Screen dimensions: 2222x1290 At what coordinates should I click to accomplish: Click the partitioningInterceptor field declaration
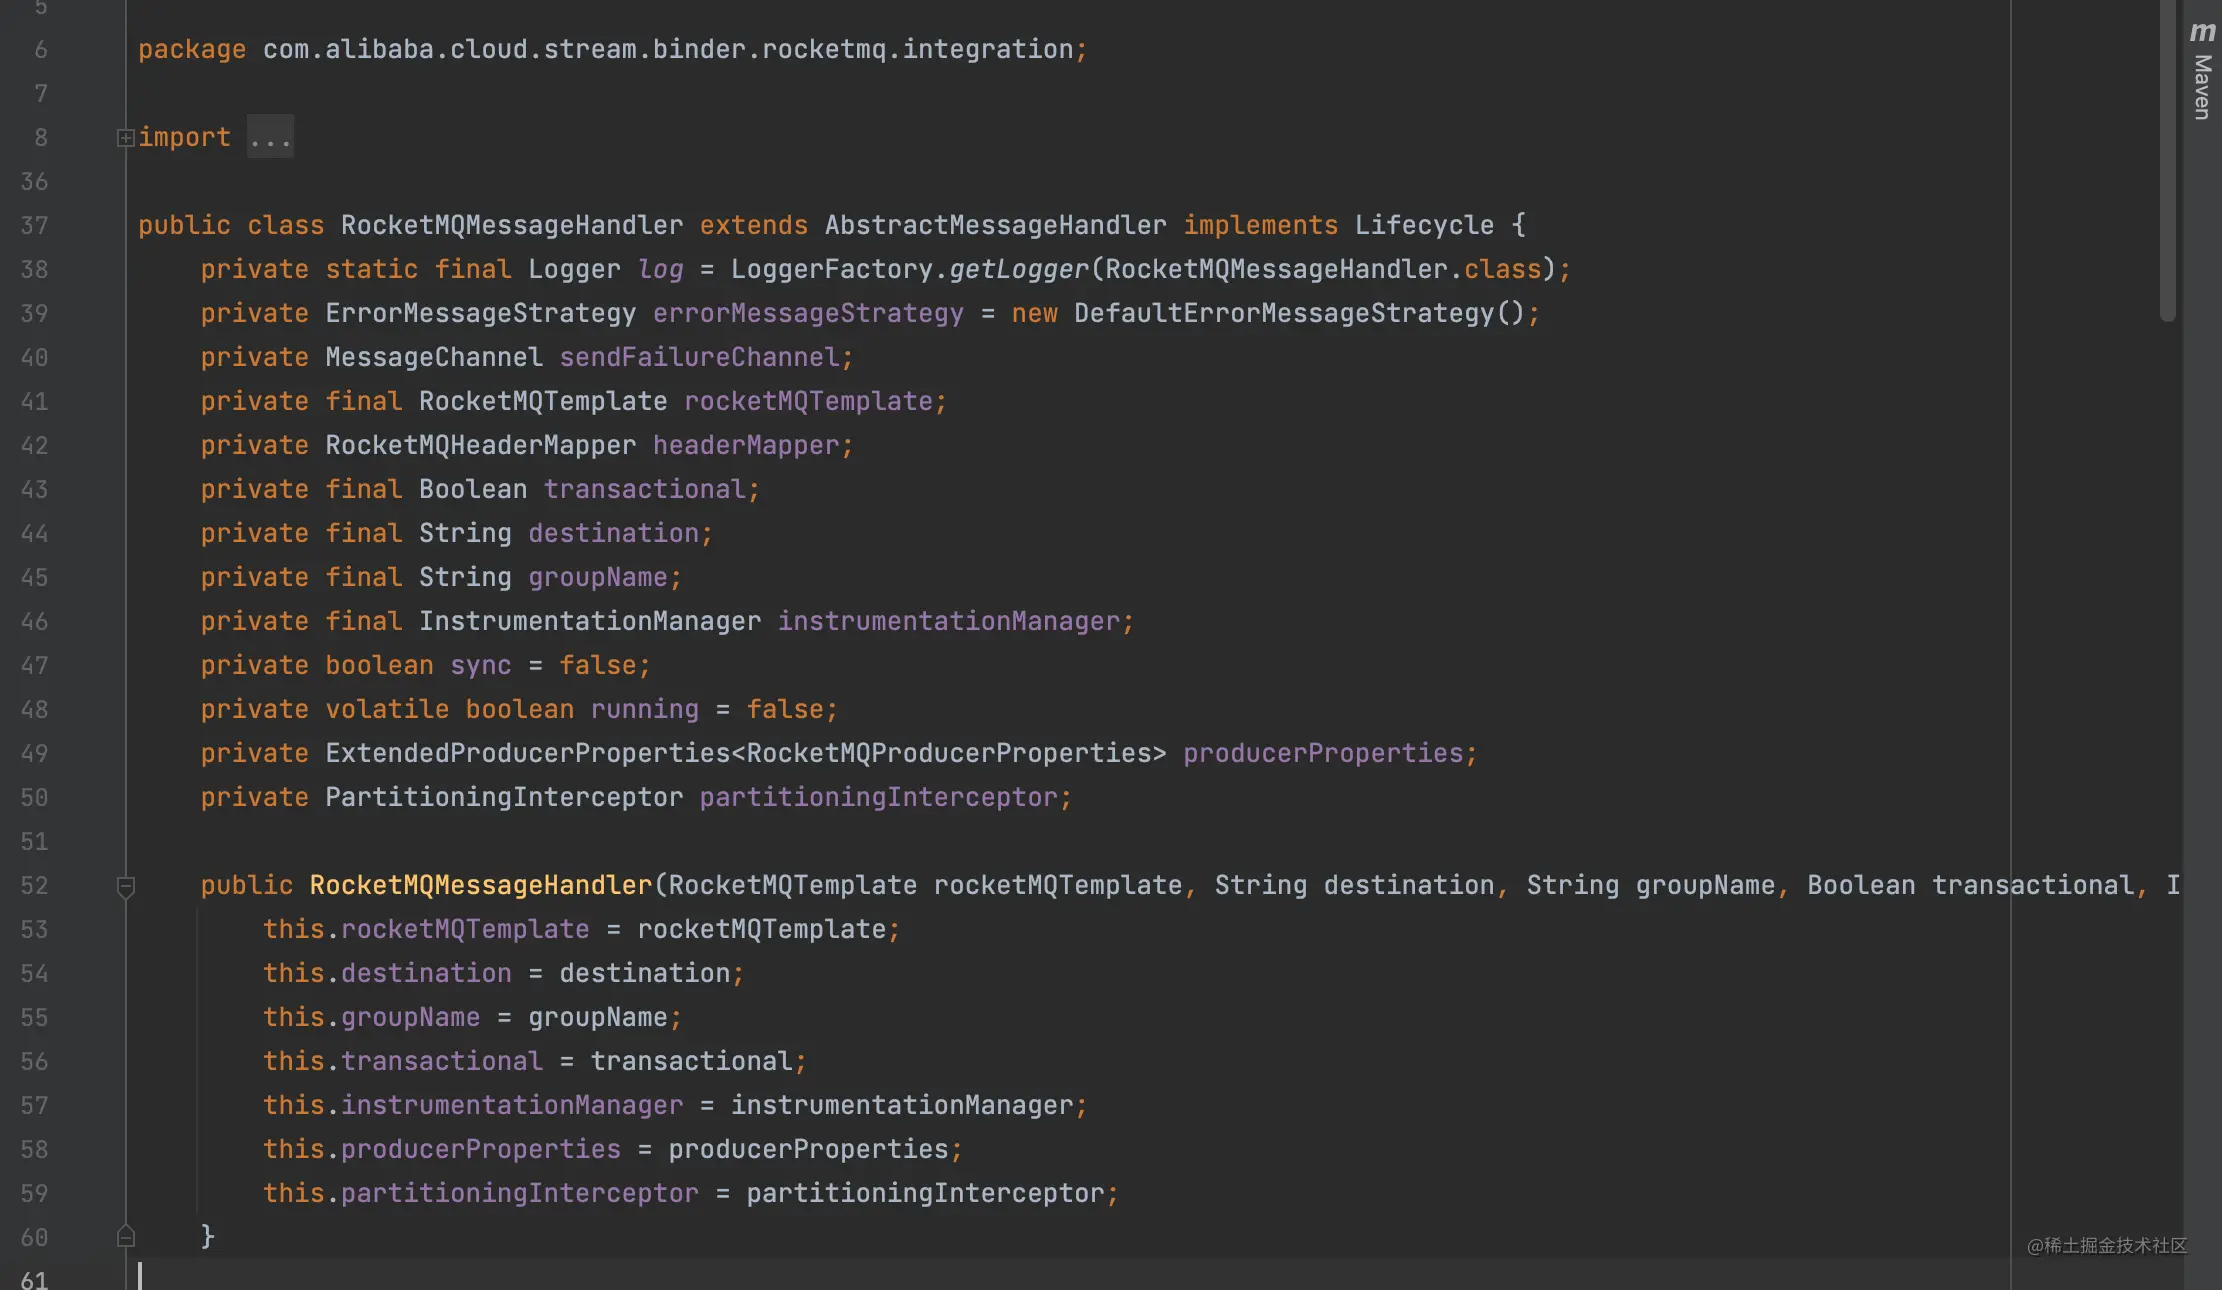(878, 798)
